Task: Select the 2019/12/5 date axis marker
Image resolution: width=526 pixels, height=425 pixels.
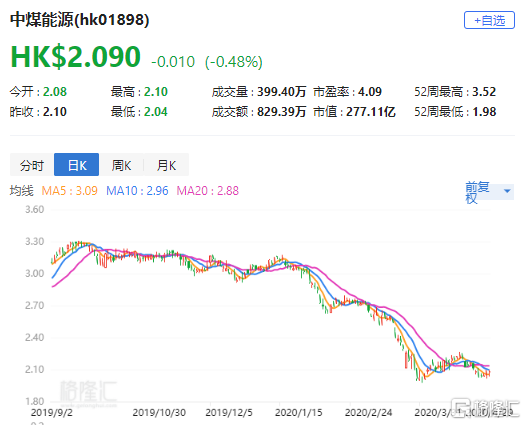Action: click(x=229, y=412)
